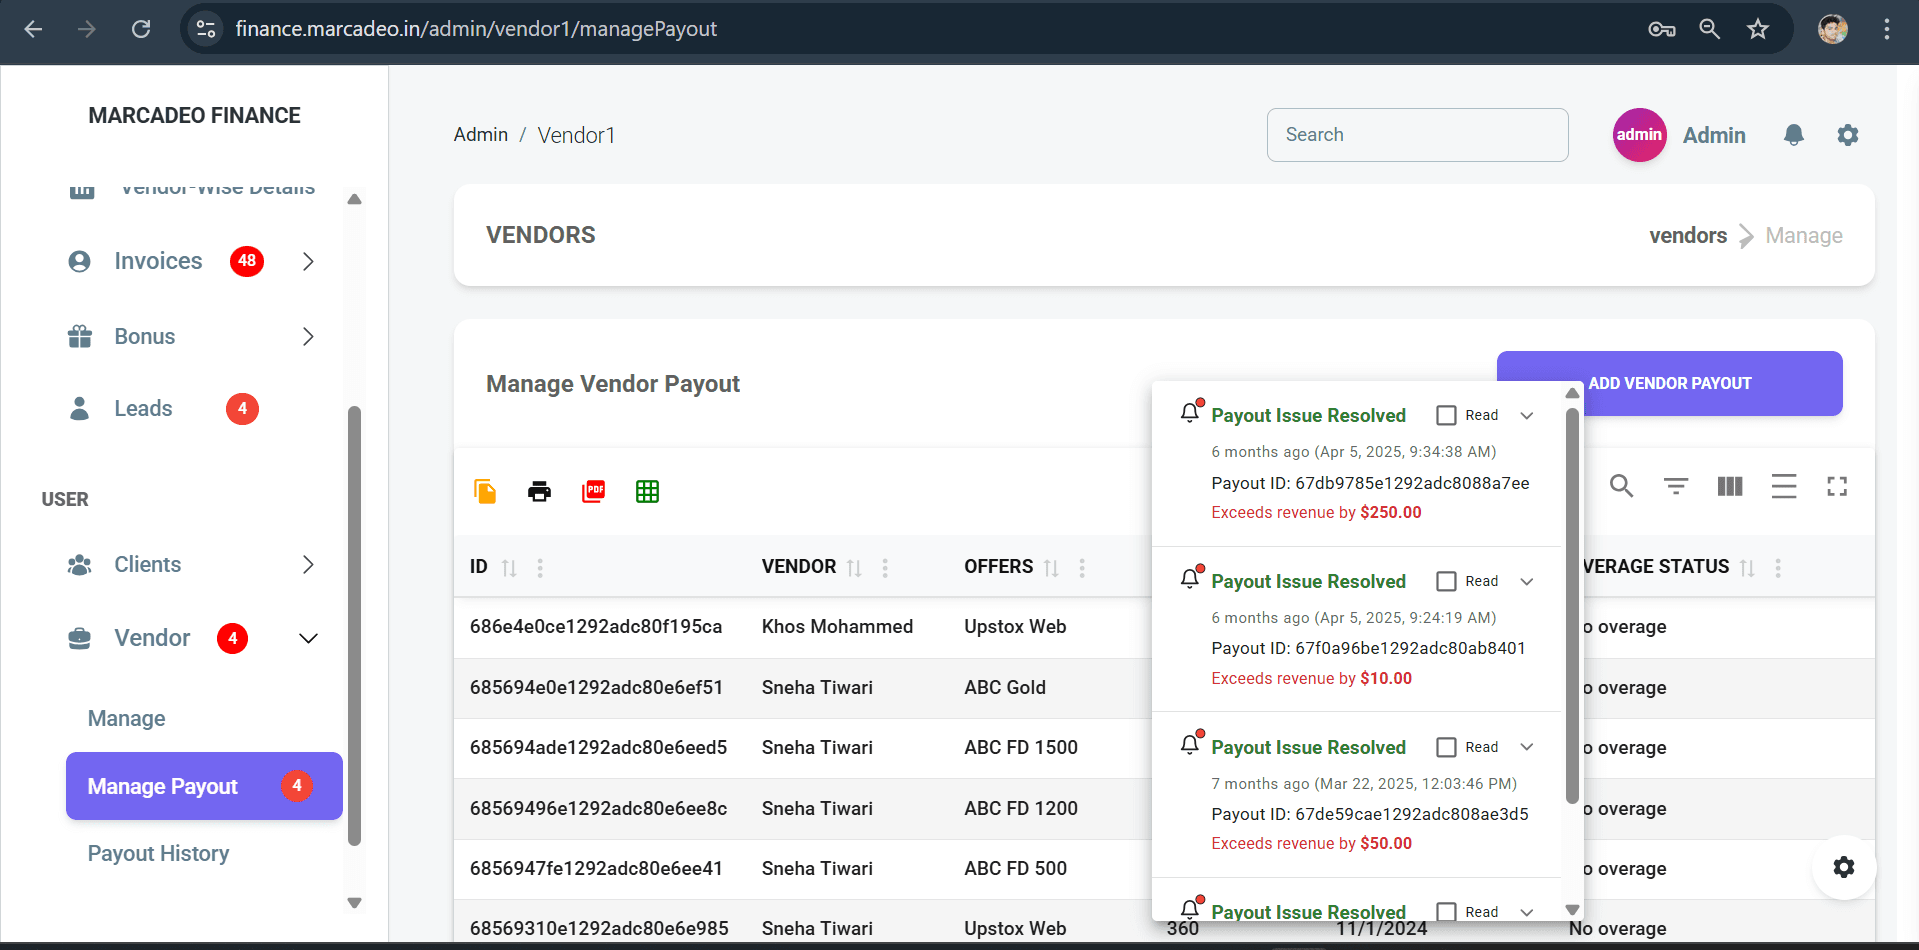Click inside the Search field
This screenshot has width=1919, height=950.
click(1417, 134)
